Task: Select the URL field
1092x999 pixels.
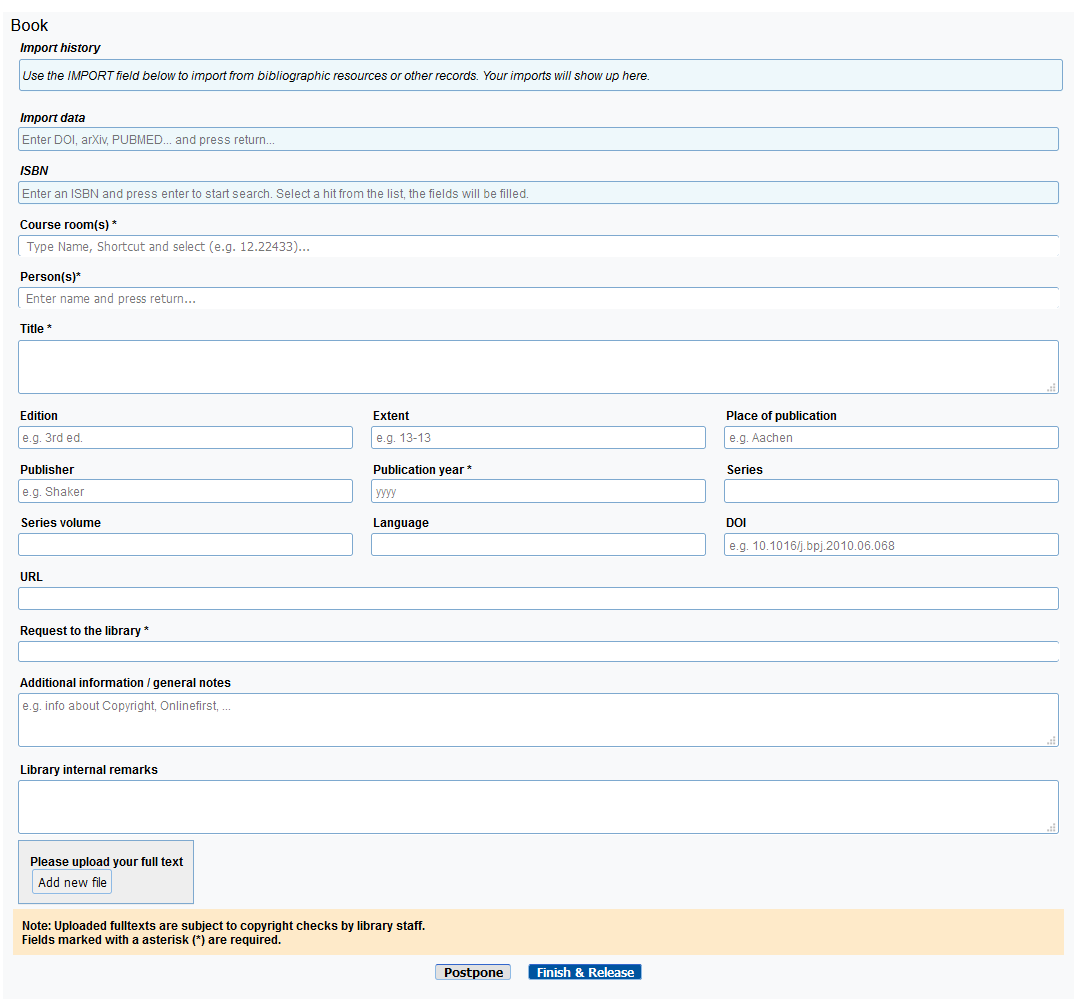Action: click(538, 598)
